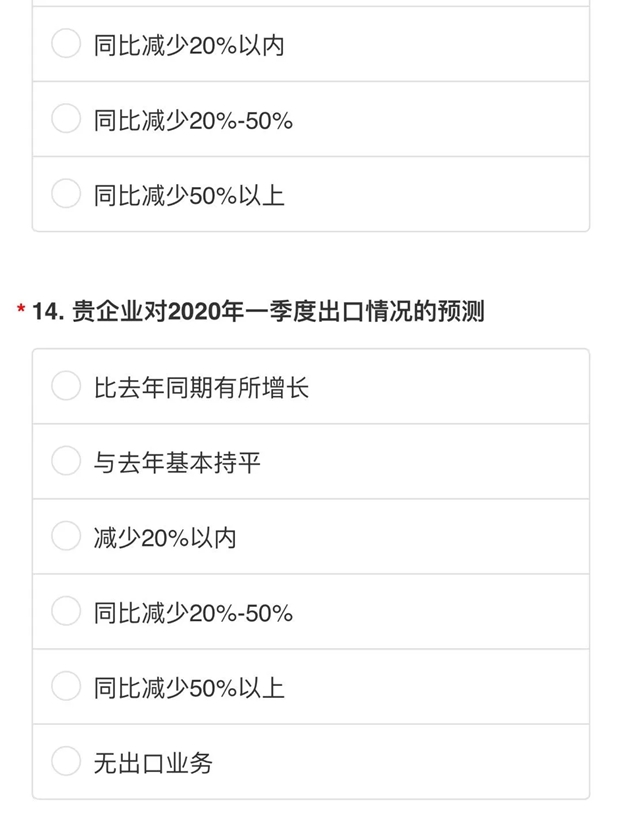The height and width of the screenshot is (821, 622).
Task: Choose the 同比减少50%以上 radio in question 14
Action: coord(66,686)
